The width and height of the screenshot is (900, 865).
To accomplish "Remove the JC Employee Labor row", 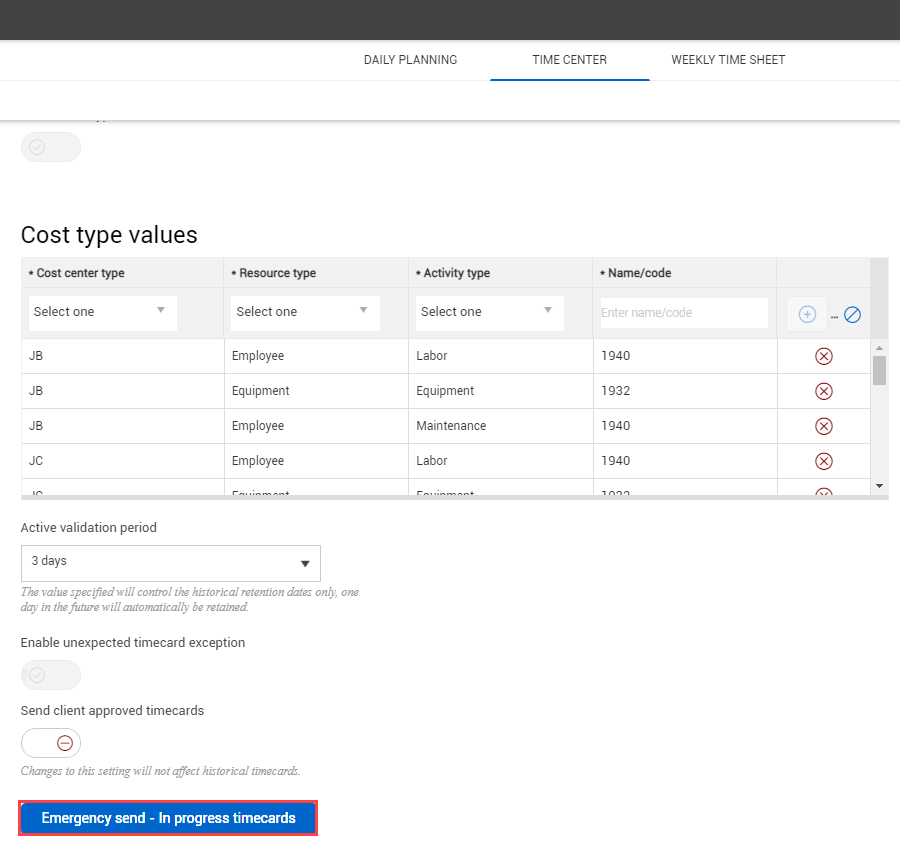I will point(824,461).
